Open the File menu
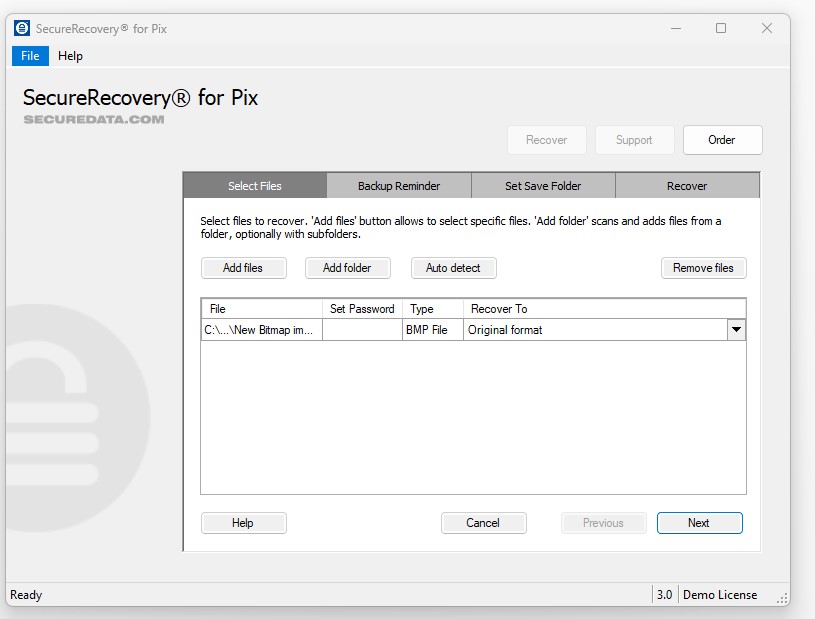The width and height of the screenshot is (815, 619). [x=30, y=56]
